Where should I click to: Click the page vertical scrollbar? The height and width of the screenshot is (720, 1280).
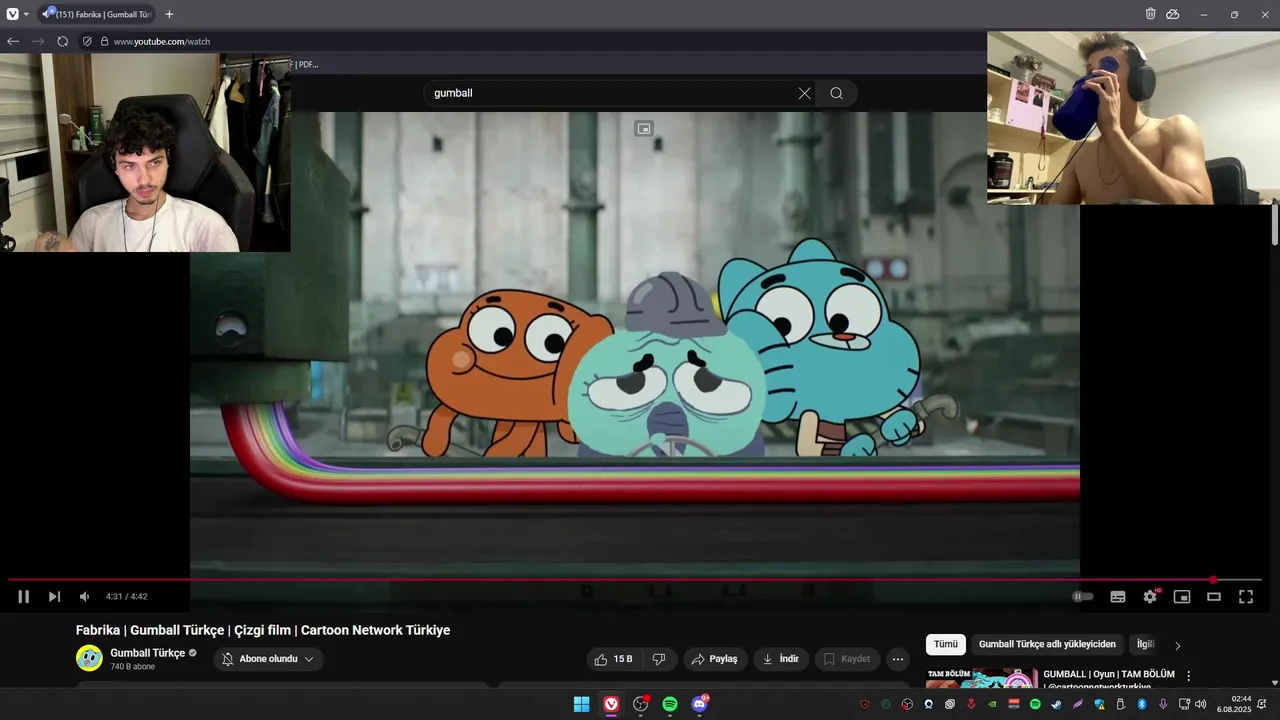1274,224
